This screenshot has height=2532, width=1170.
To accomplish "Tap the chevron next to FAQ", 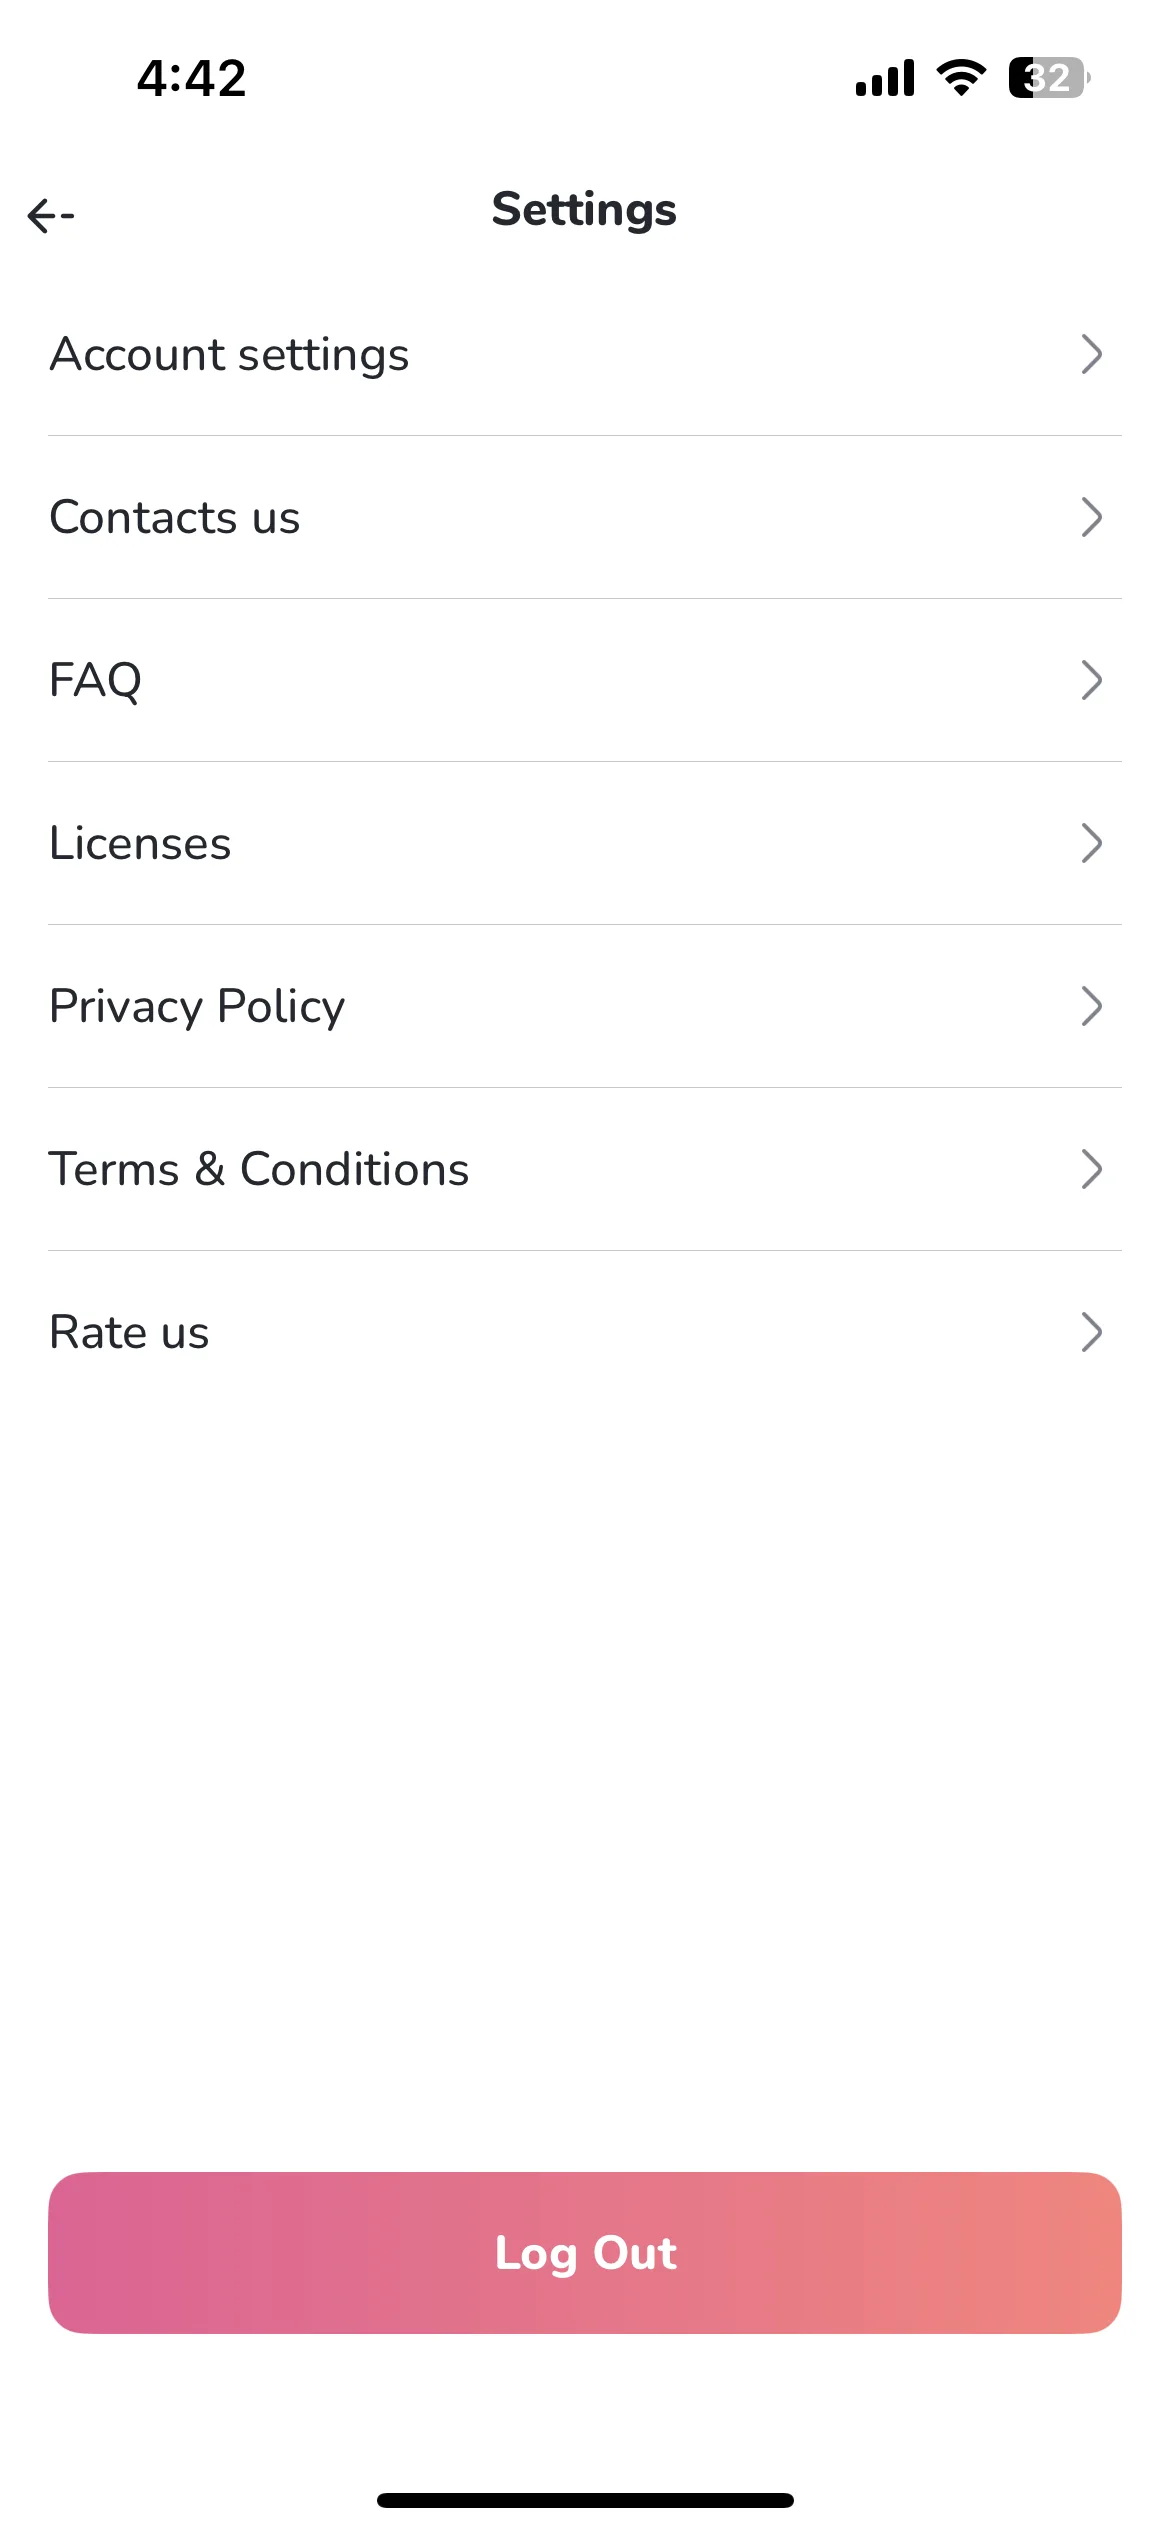I will pos(1092,680).
